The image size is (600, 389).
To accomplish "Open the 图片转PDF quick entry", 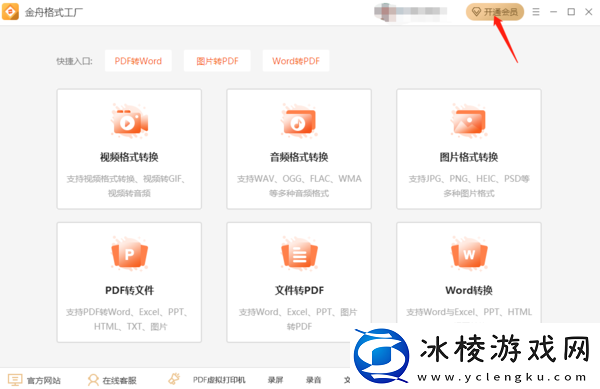I will point(217,61).
